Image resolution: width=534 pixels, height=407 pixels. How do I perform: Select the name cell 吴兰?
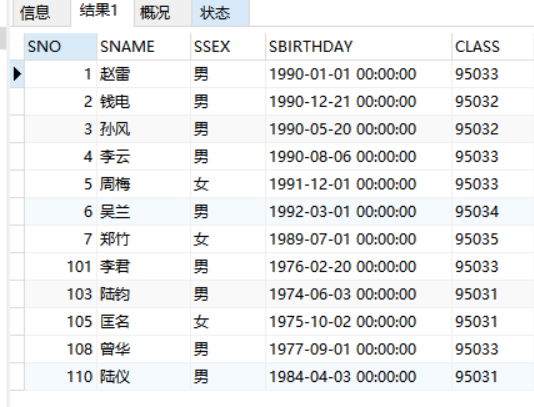[144, 212]
